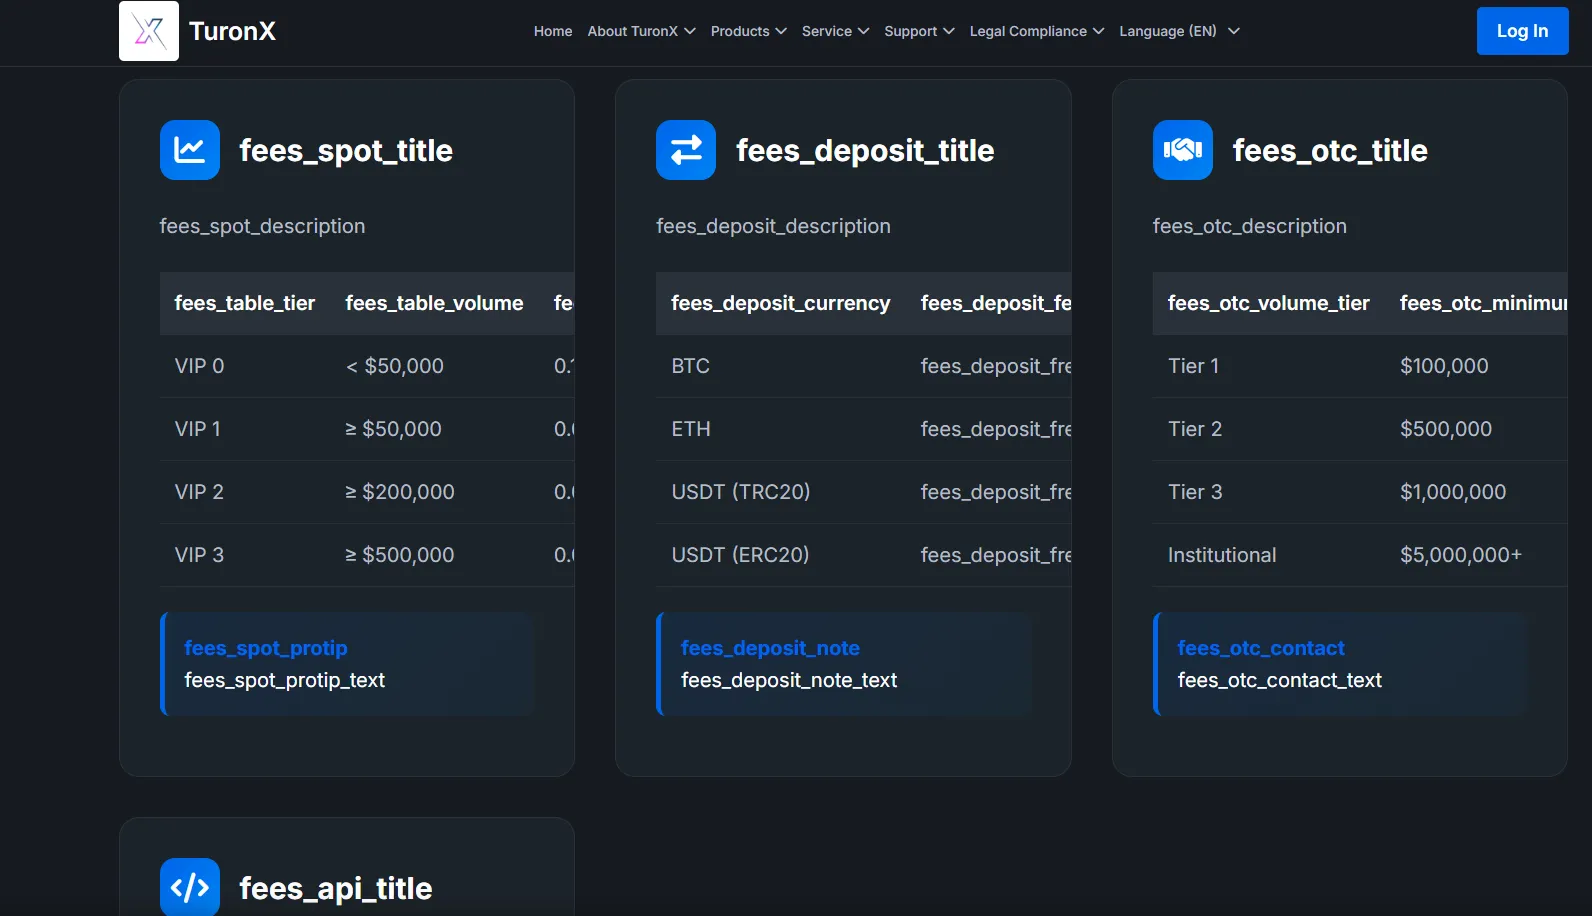Expand the About TuronX dropdown
Viewport: 1592px width, 916px height.
click(x=641, y=31)
